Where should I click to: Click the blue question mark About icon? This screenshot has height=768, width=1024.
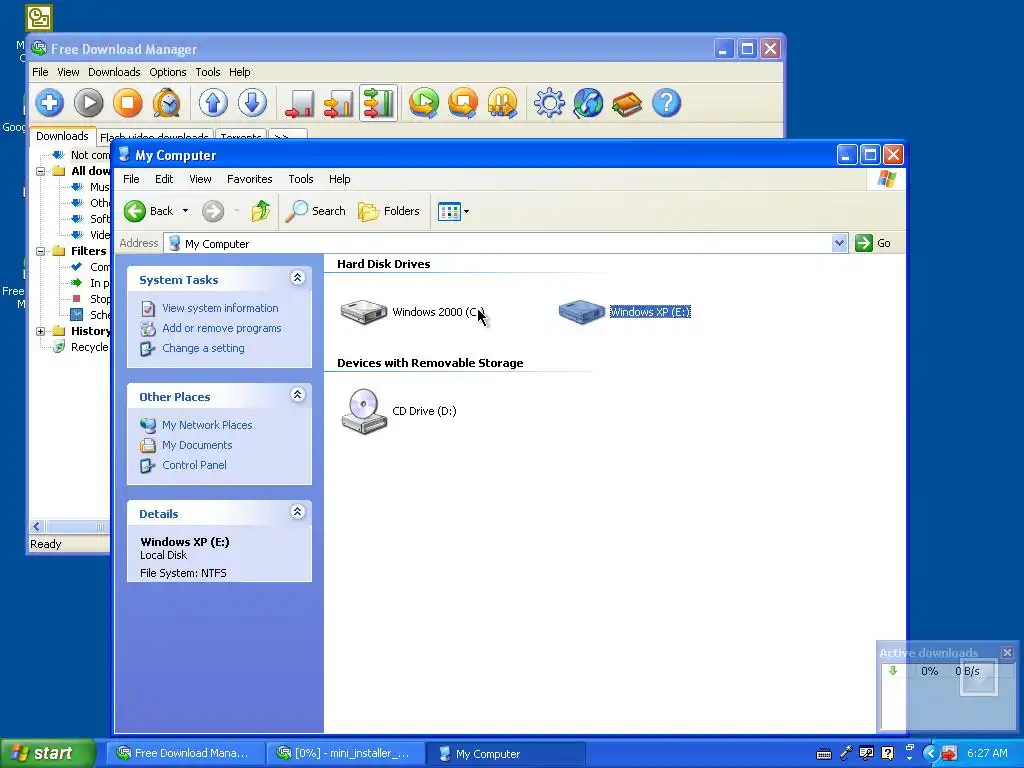click(667, 103)
